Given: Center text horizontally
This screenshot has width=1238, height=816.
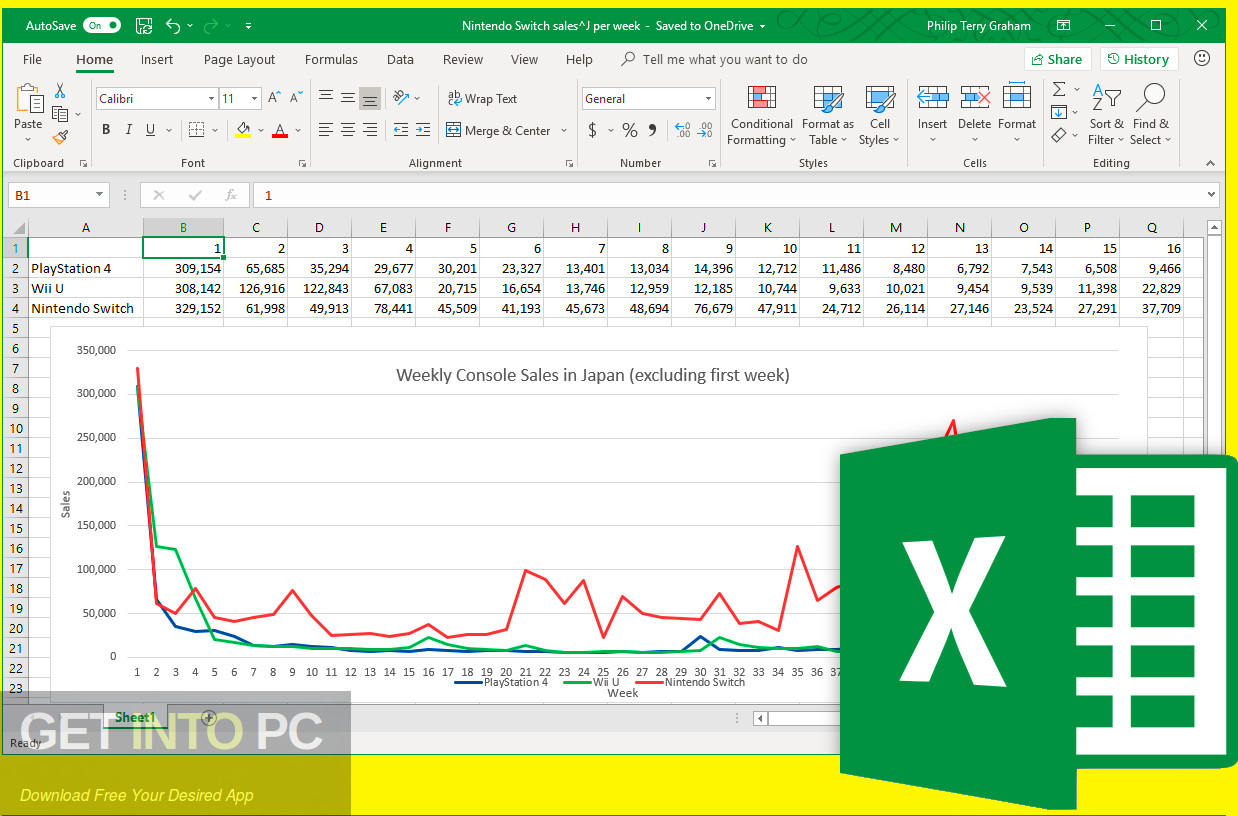Looking at the screenshot, I should click(348, 130).
